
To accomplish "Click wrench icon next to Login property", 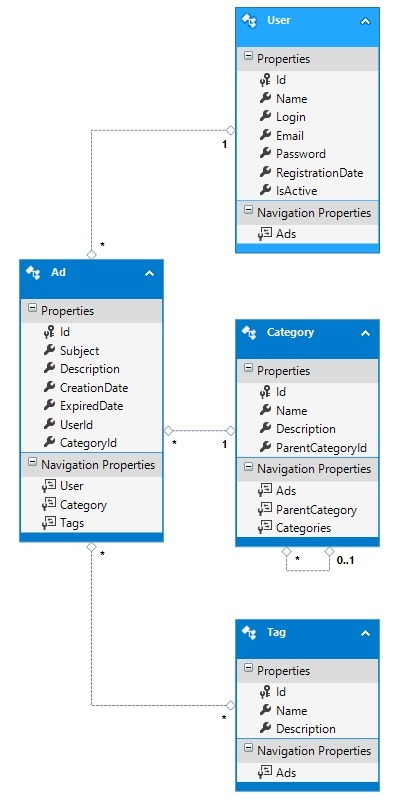I will pyautogui.click(x=265, y=117).
